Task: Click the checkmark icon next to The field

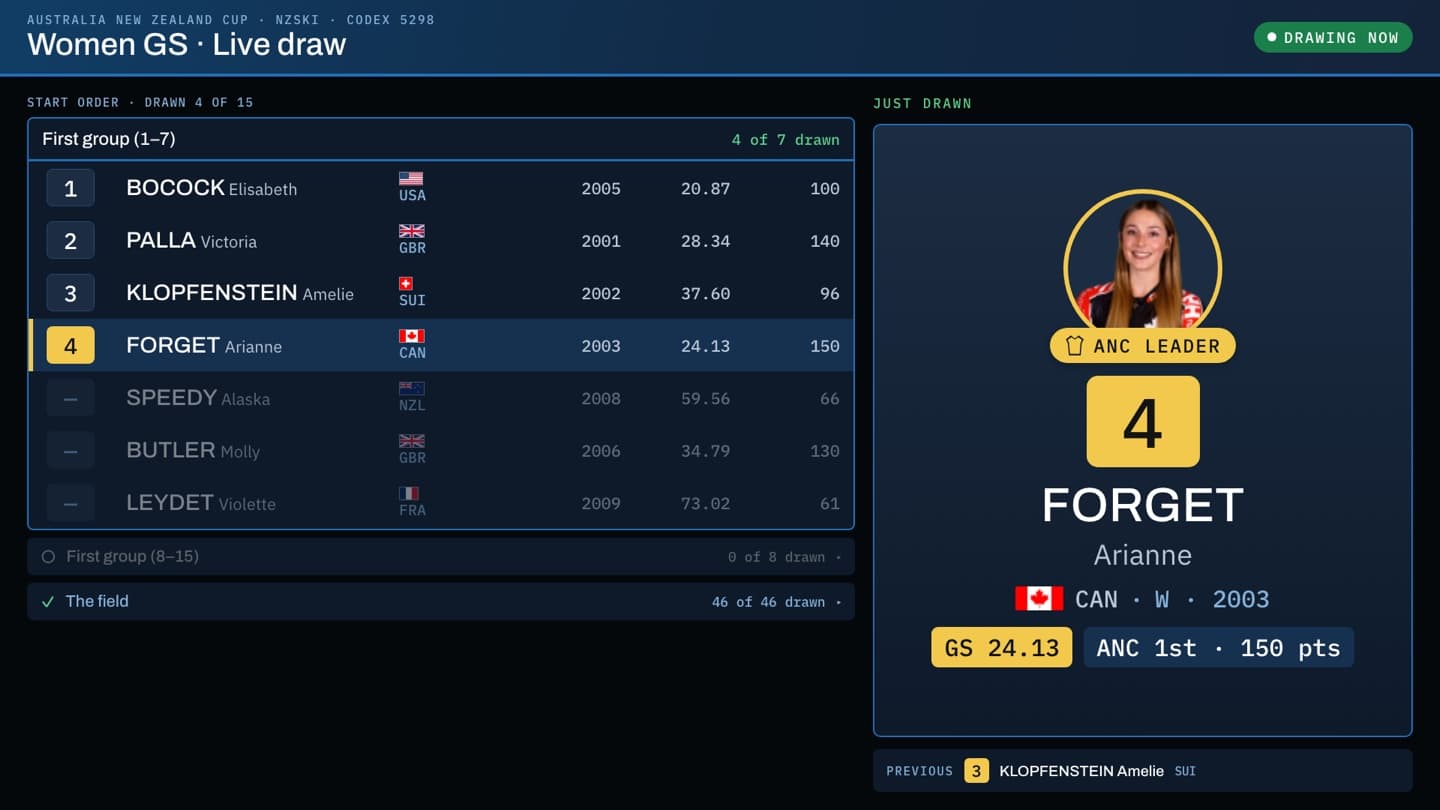Action: (48, 602)
